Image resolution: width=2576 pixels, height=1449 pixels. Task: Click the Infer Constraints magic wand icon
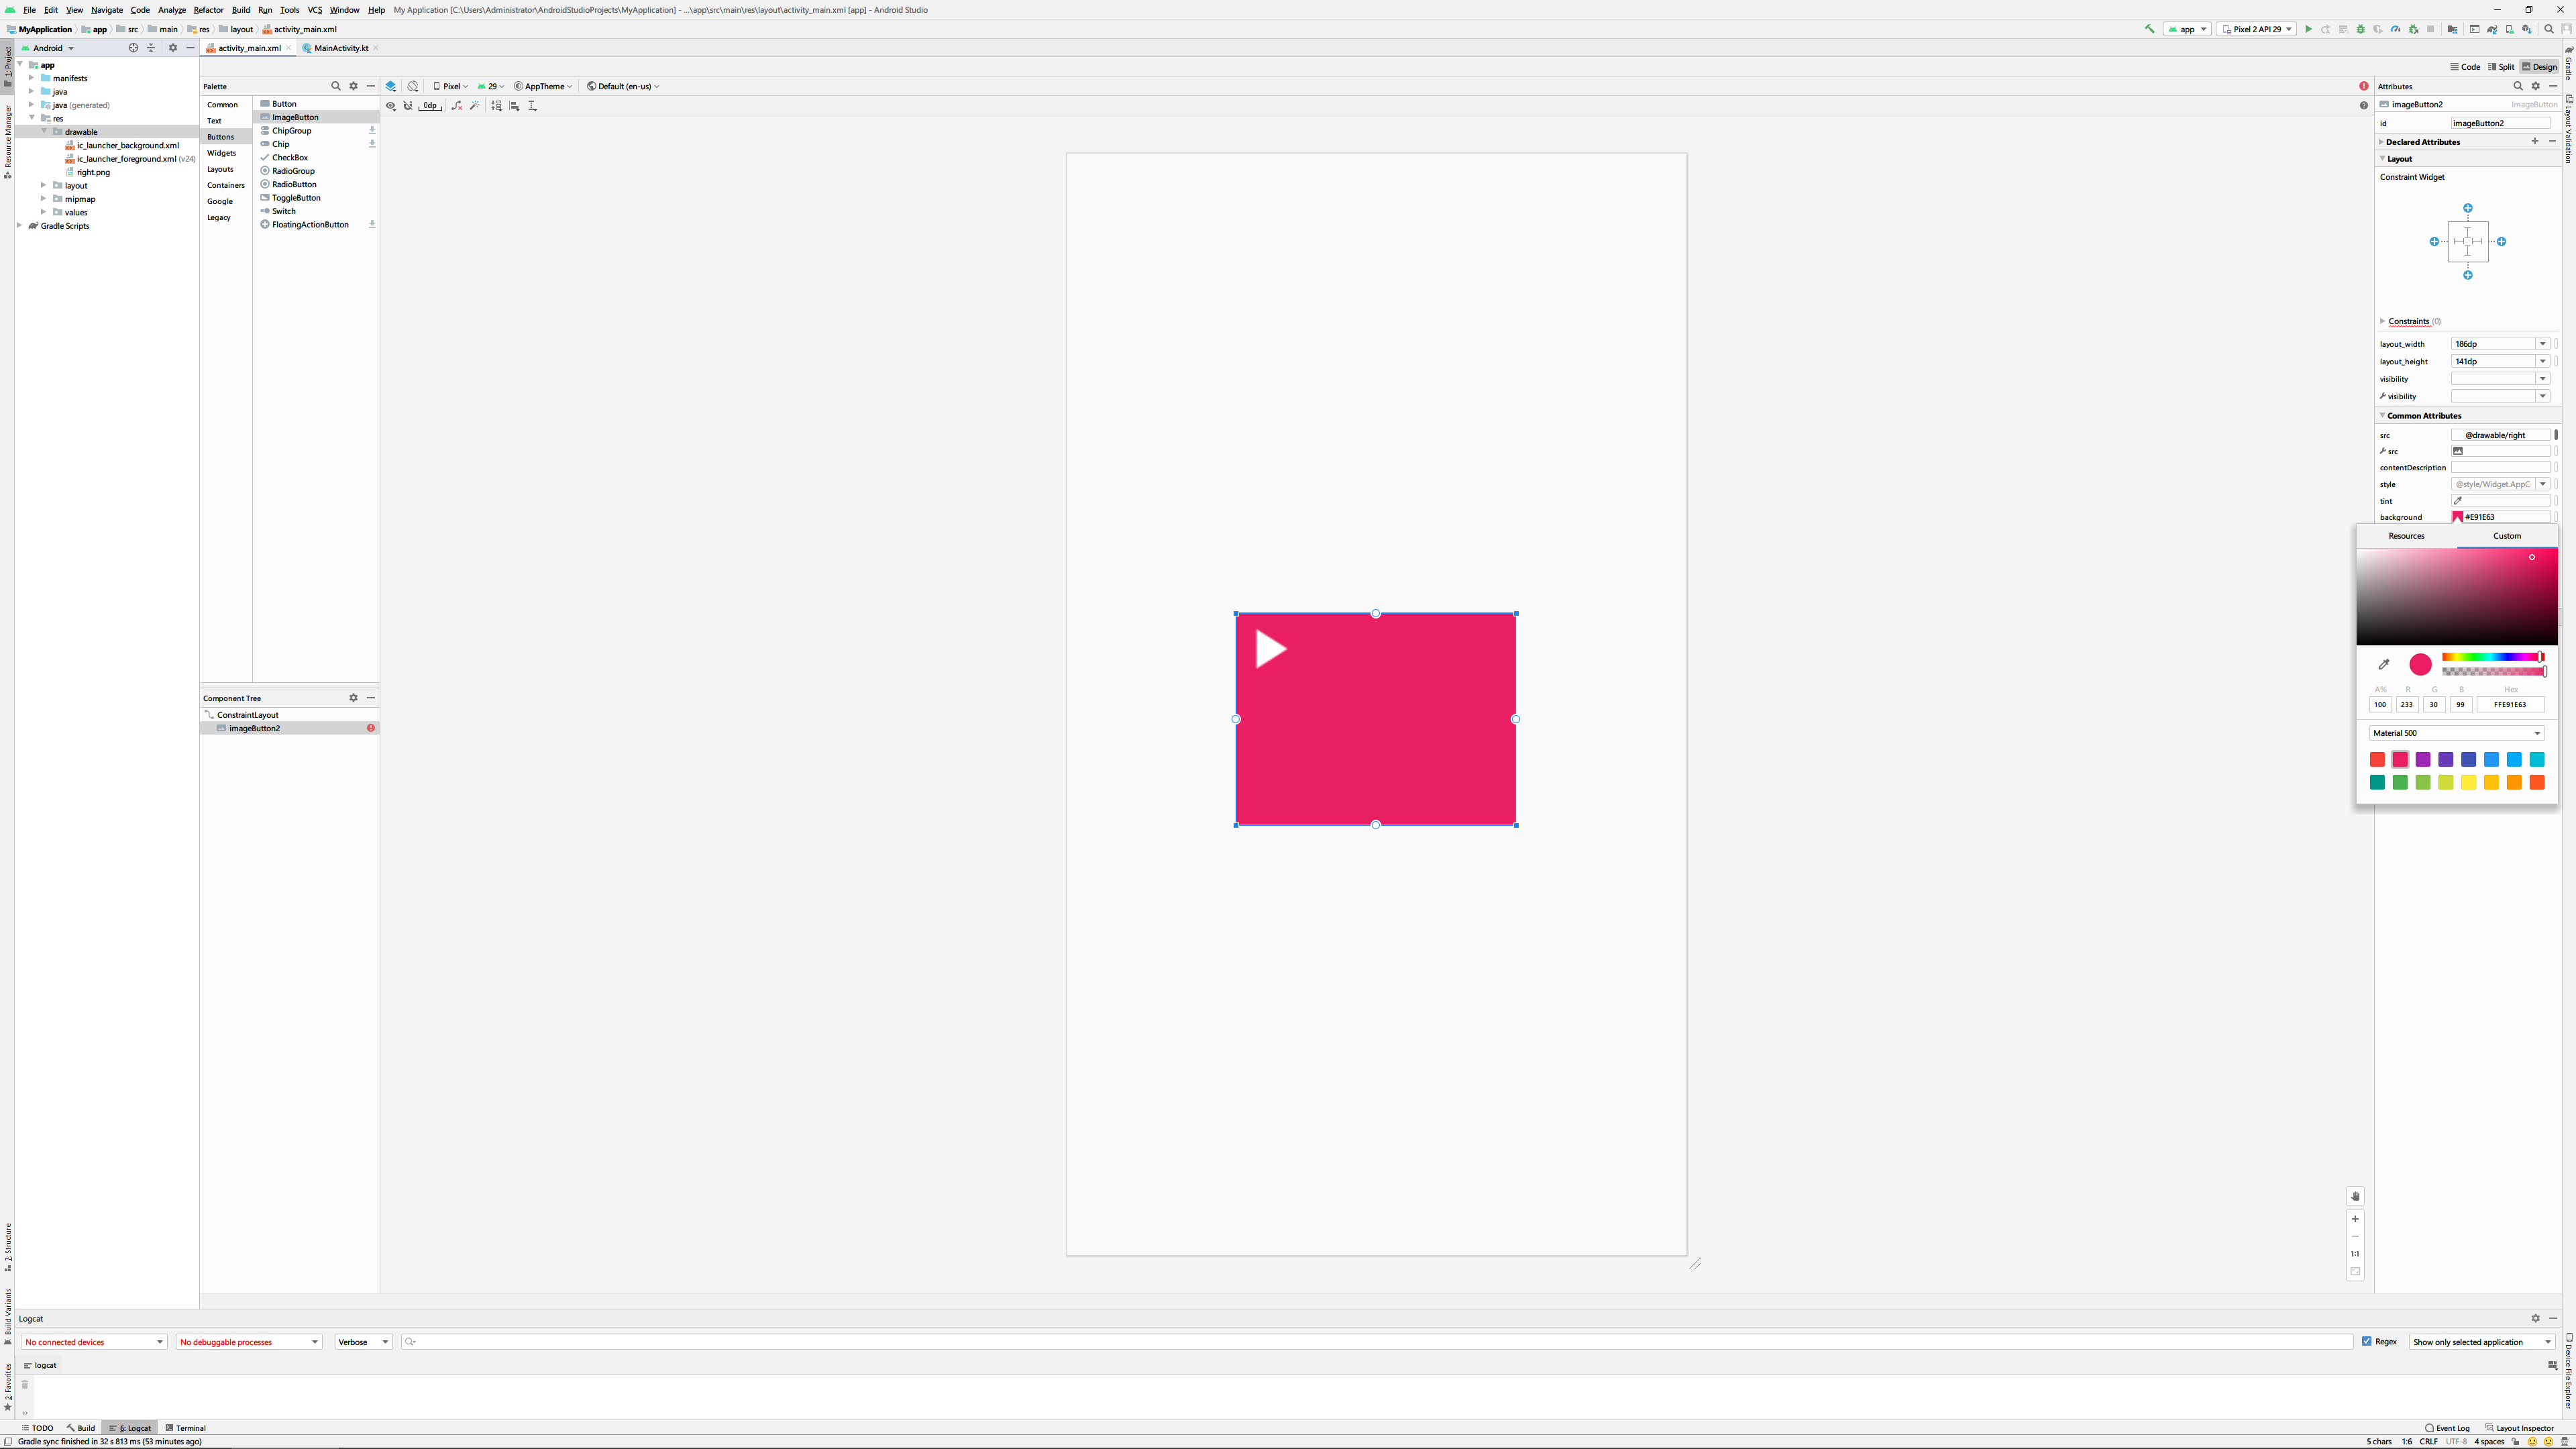tap(475, 106)
